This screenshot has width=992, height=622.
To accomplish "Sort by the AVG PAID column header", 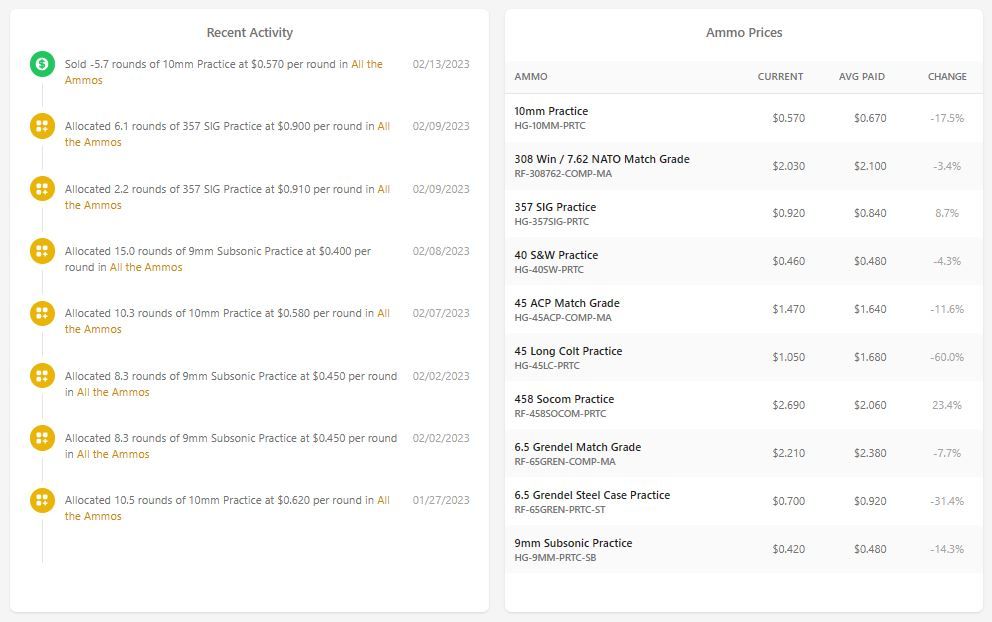I will click(862, 77).
